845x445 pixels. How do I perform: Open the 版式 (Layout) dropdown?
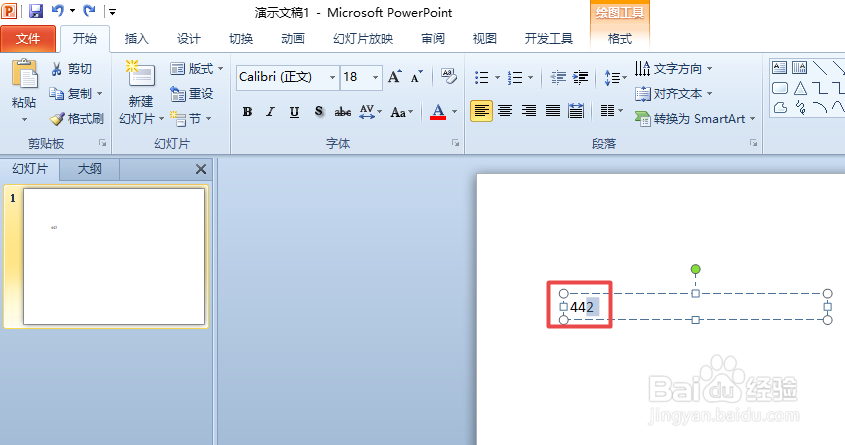[197, 68]
